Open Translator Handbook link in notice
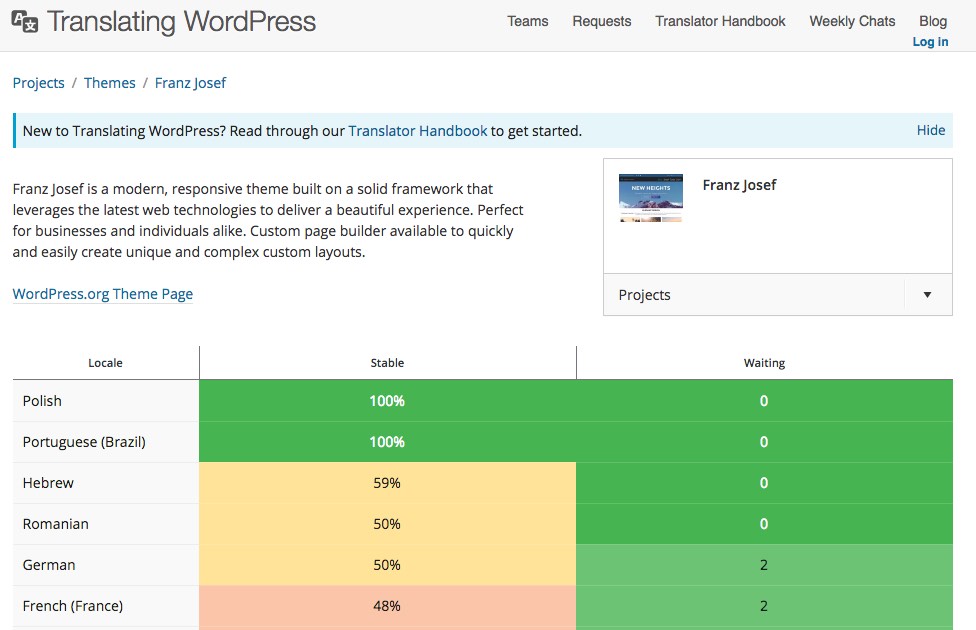The height and width of the screenshot is (630, 976). pos(418,131)
